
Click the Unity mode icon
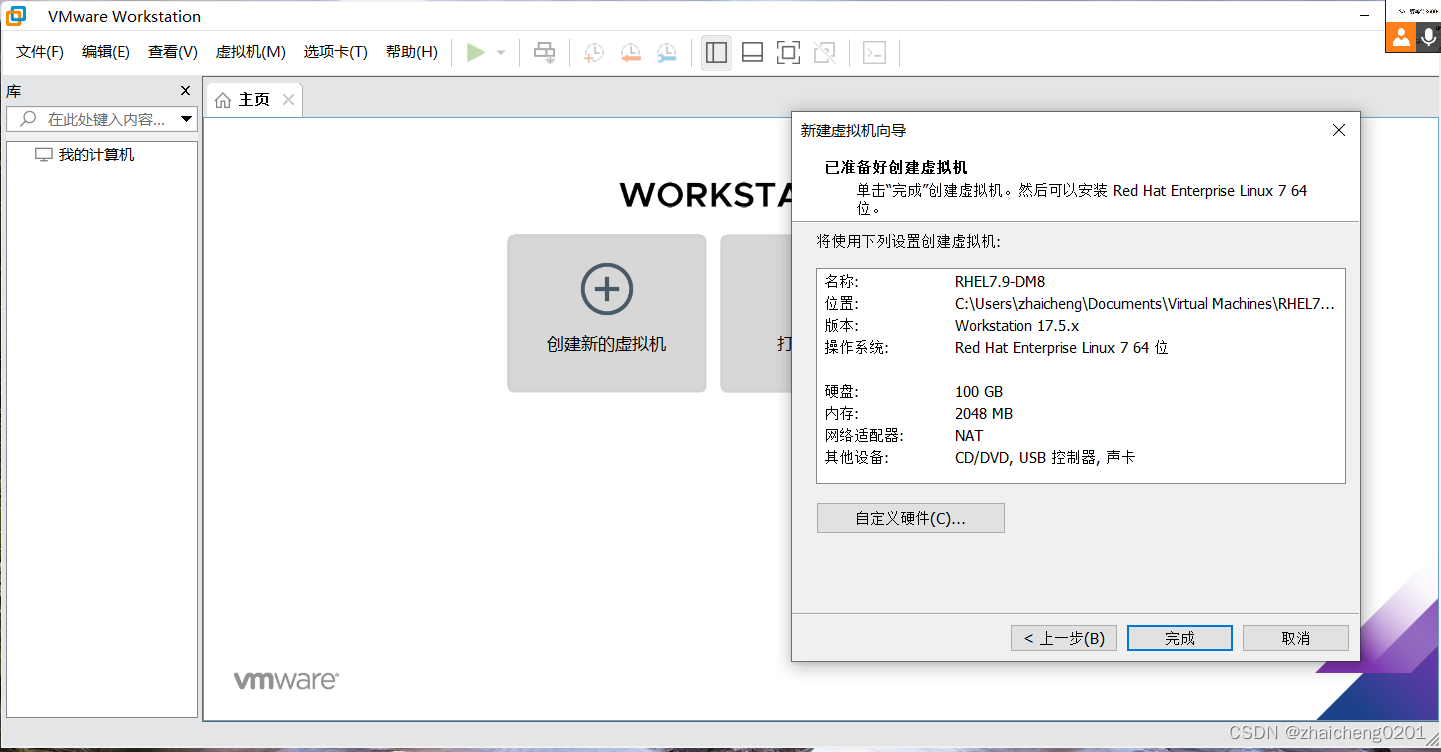824,53
